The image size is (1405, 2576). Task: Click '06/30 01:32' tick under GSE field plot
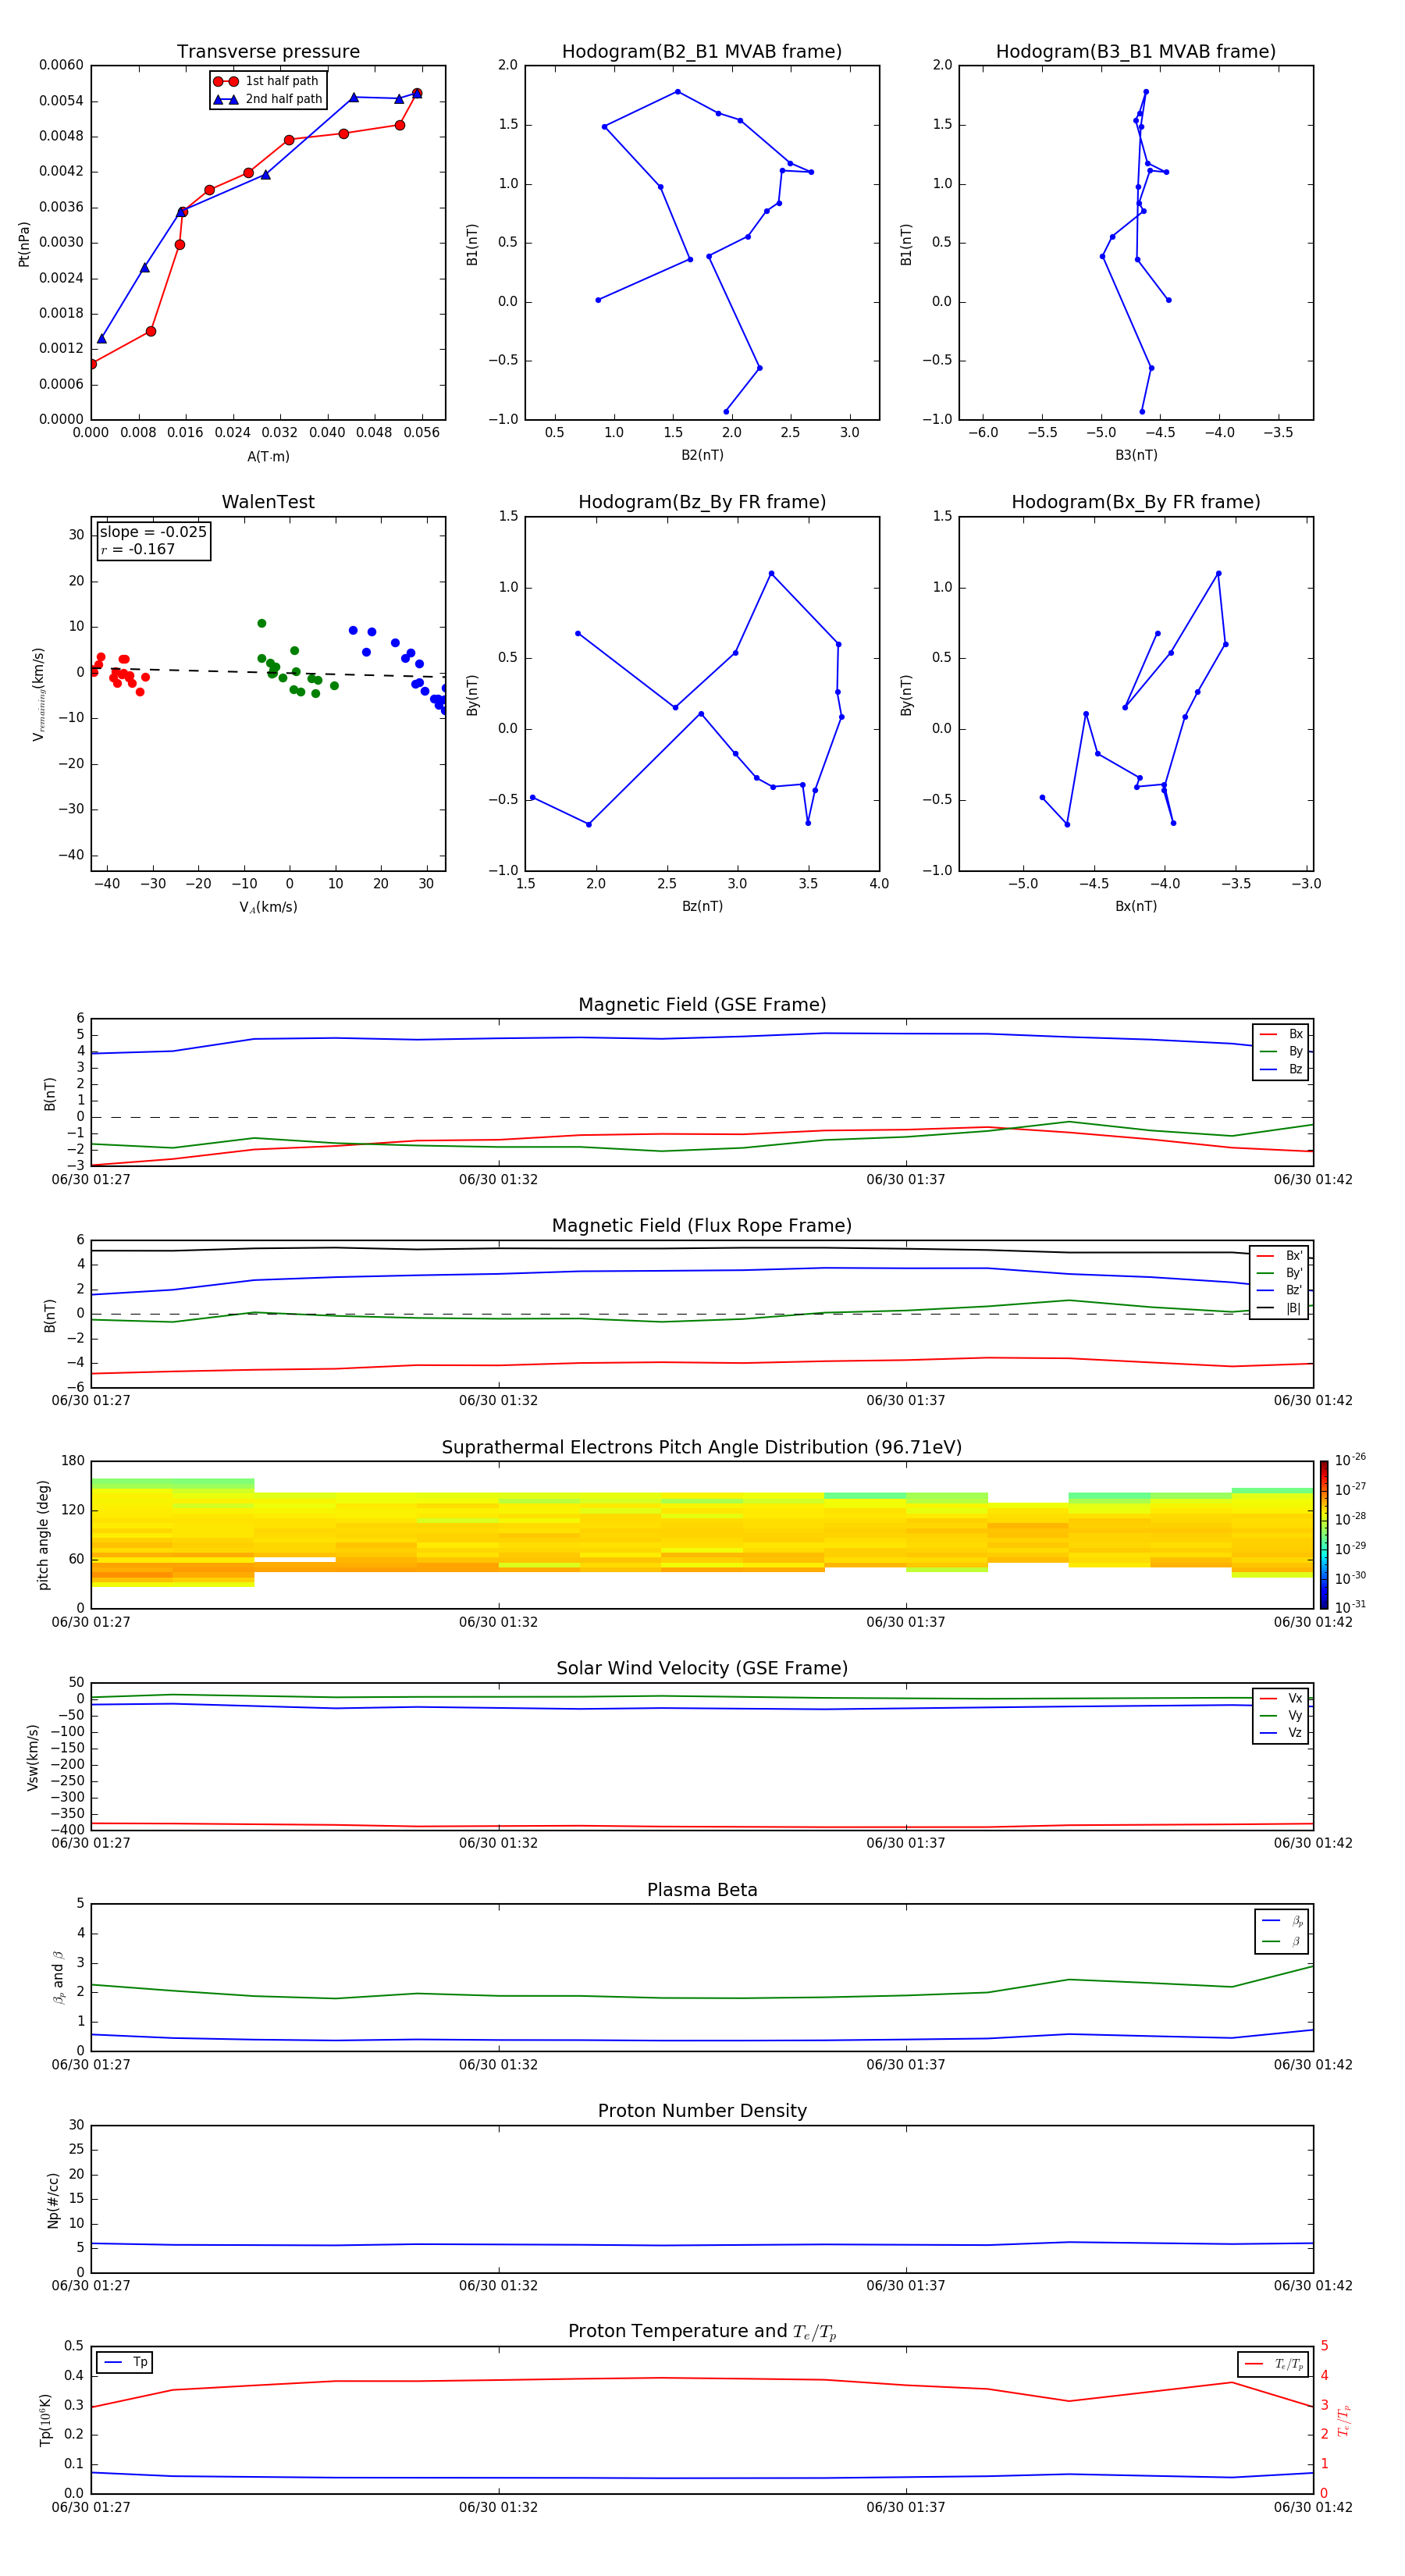pos(498,1180)
